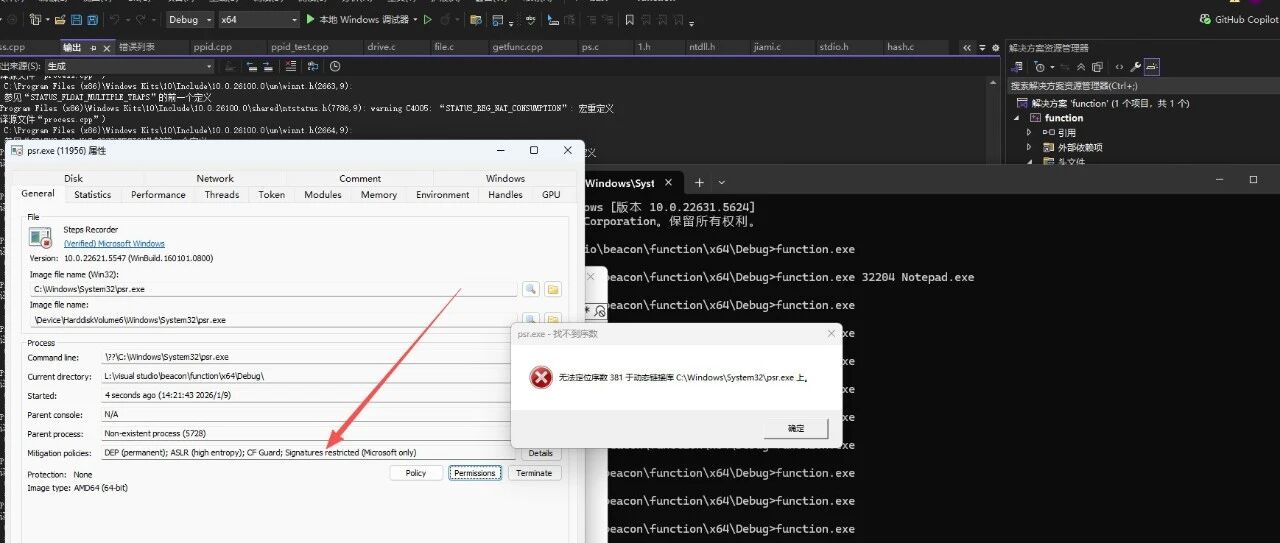Click the pending changes filter clock icon

click(x=1041, y=67)
